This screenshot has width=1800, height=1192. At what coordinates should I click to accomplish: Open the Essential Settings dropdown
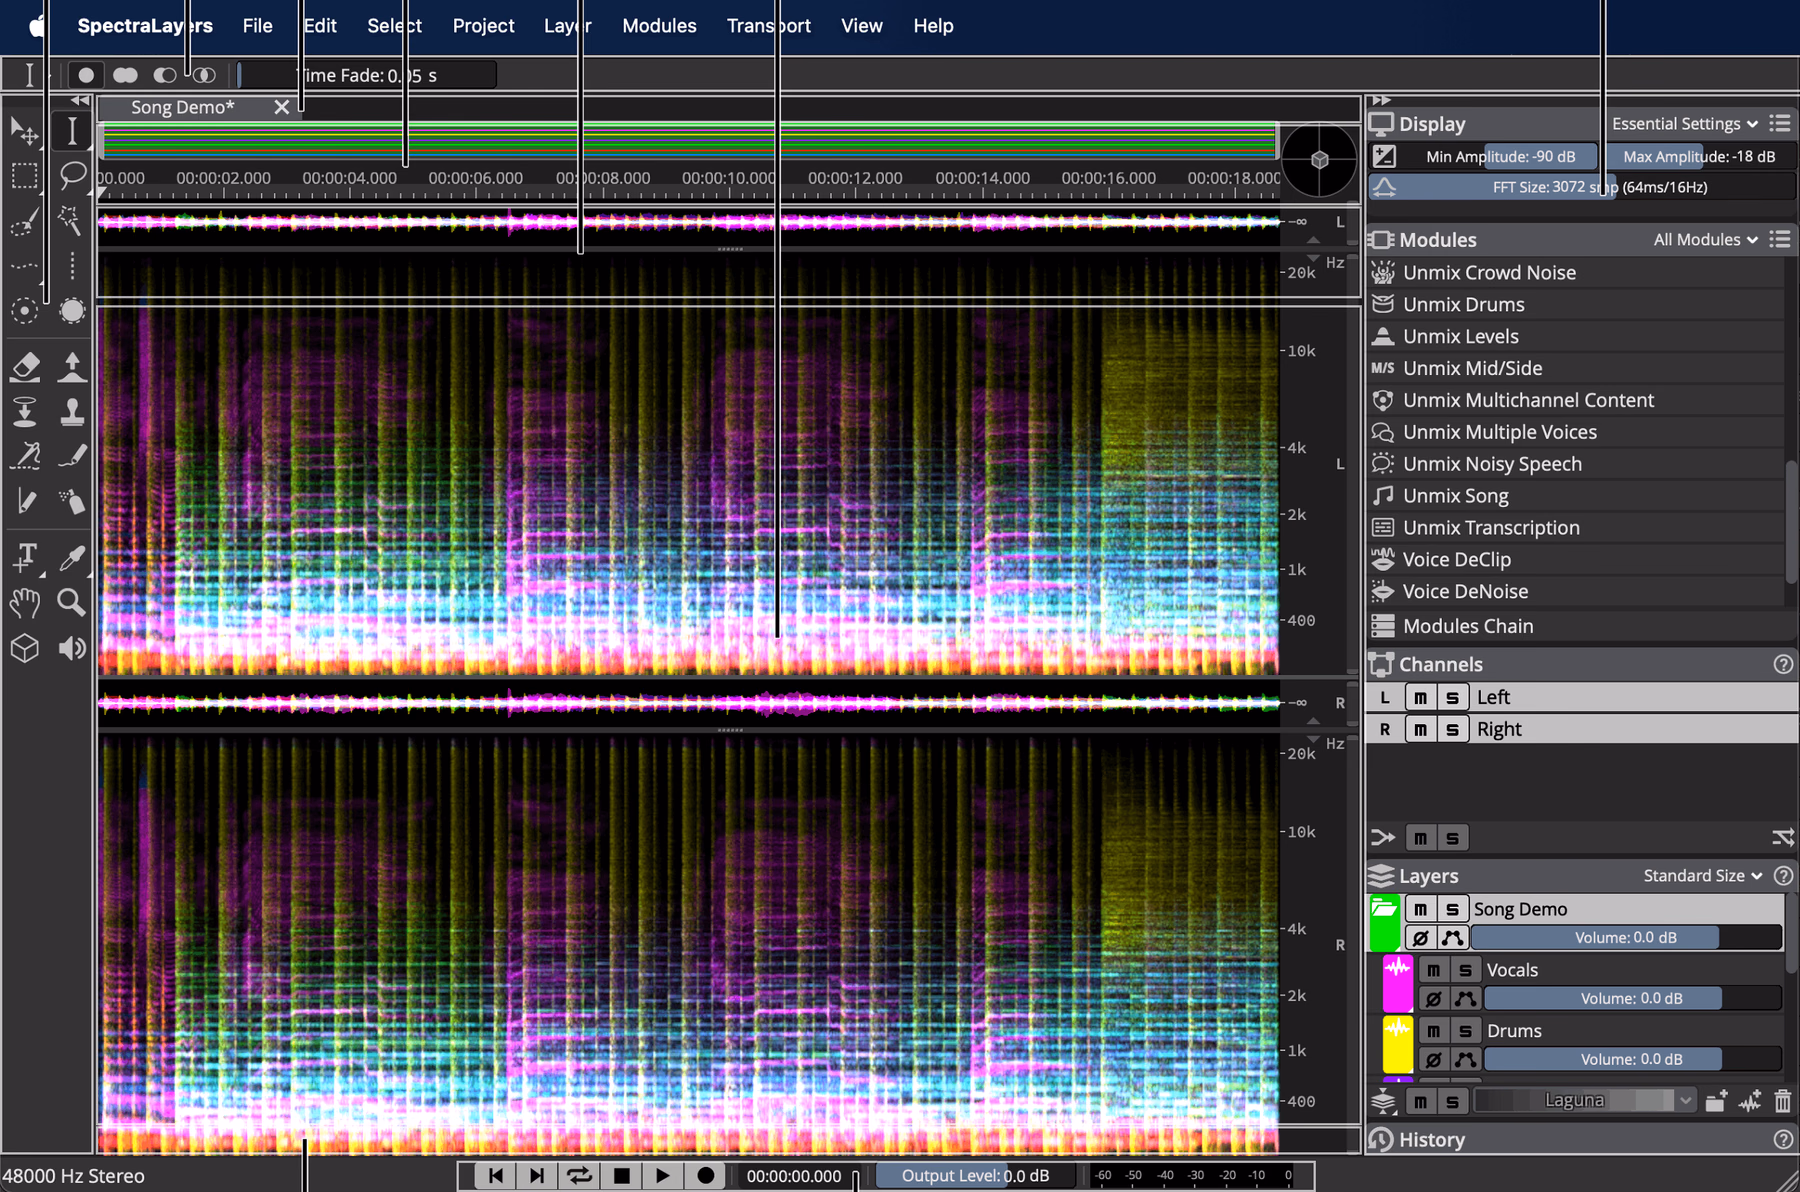(x=1685, y=123)
